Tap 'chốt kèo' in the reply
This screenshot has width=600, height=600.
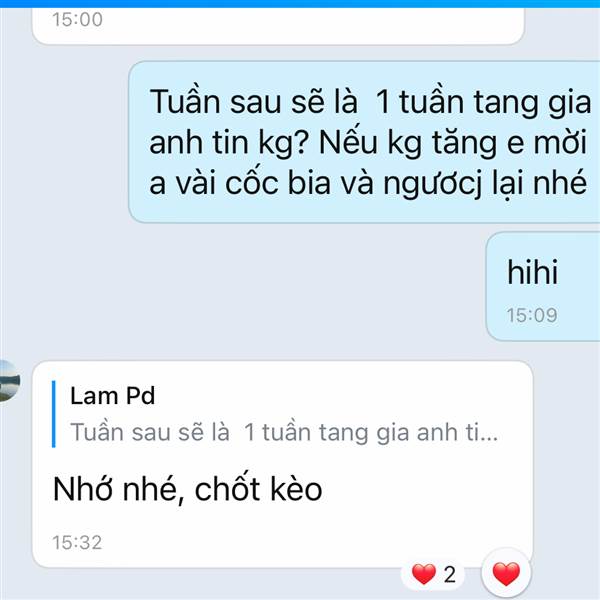pos(258,489)
